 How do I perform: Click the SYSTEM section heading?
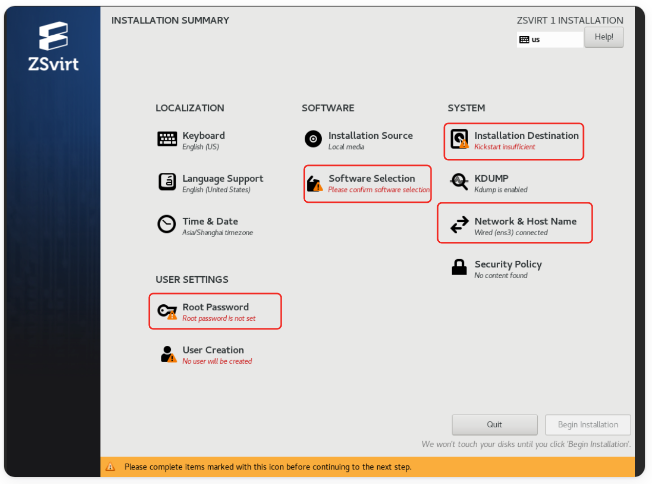tap(466, 108)
